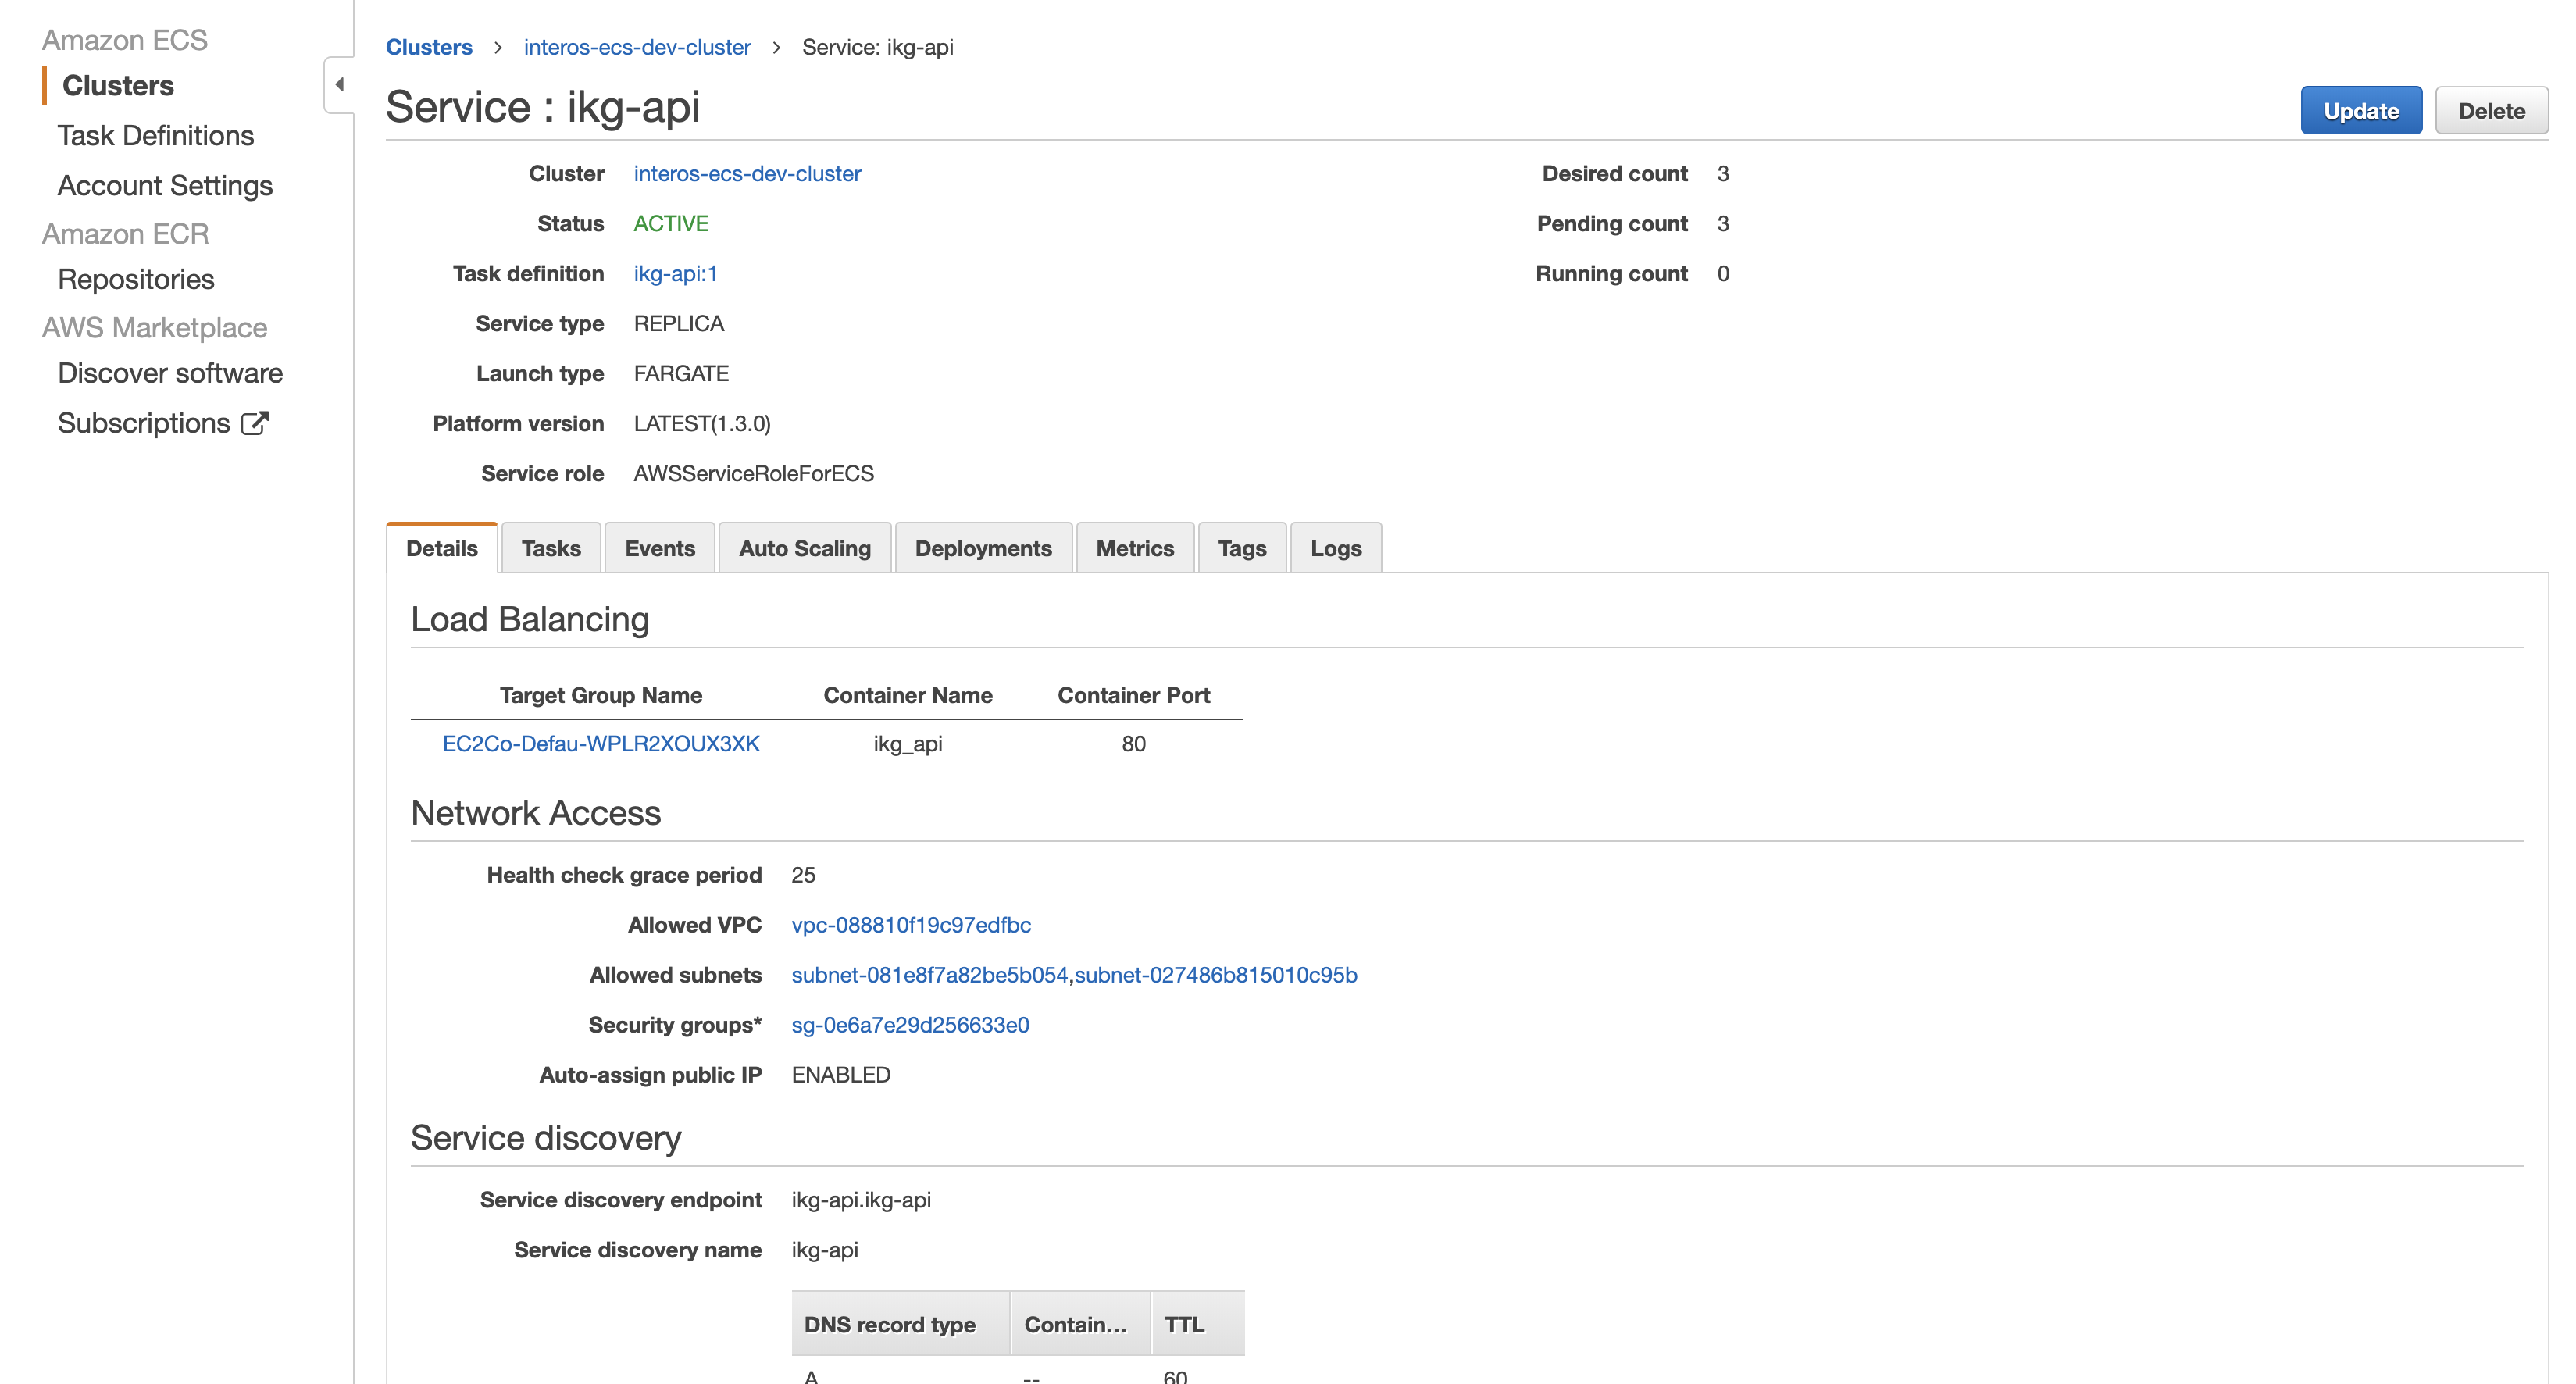The width and height of the screenshot is (2576, 1384).
Task: Click the Load Balancing section heading
Action: tap(530, 620)
